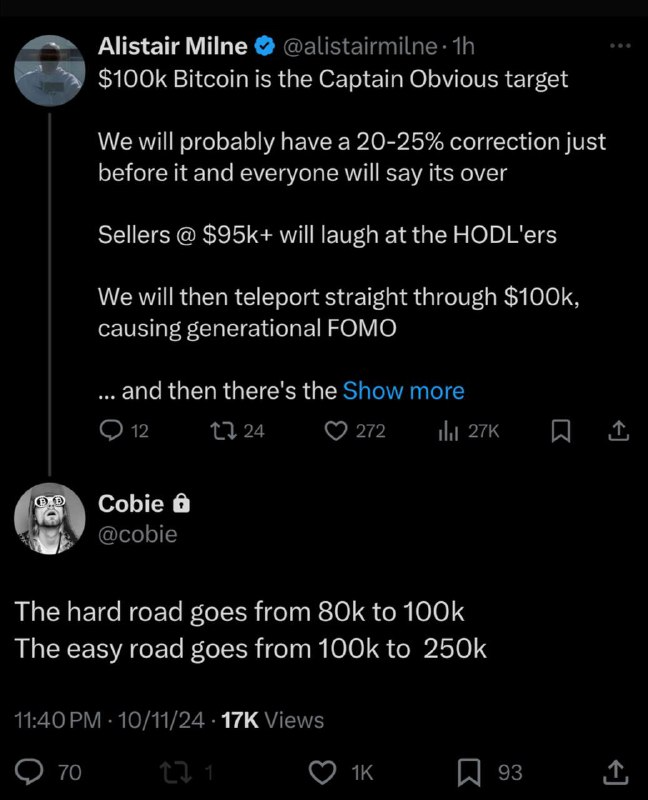The width and height of the screenshot is (648, 800).
Task: Expand tweet with Show more
Action: (x=403, y=391)
